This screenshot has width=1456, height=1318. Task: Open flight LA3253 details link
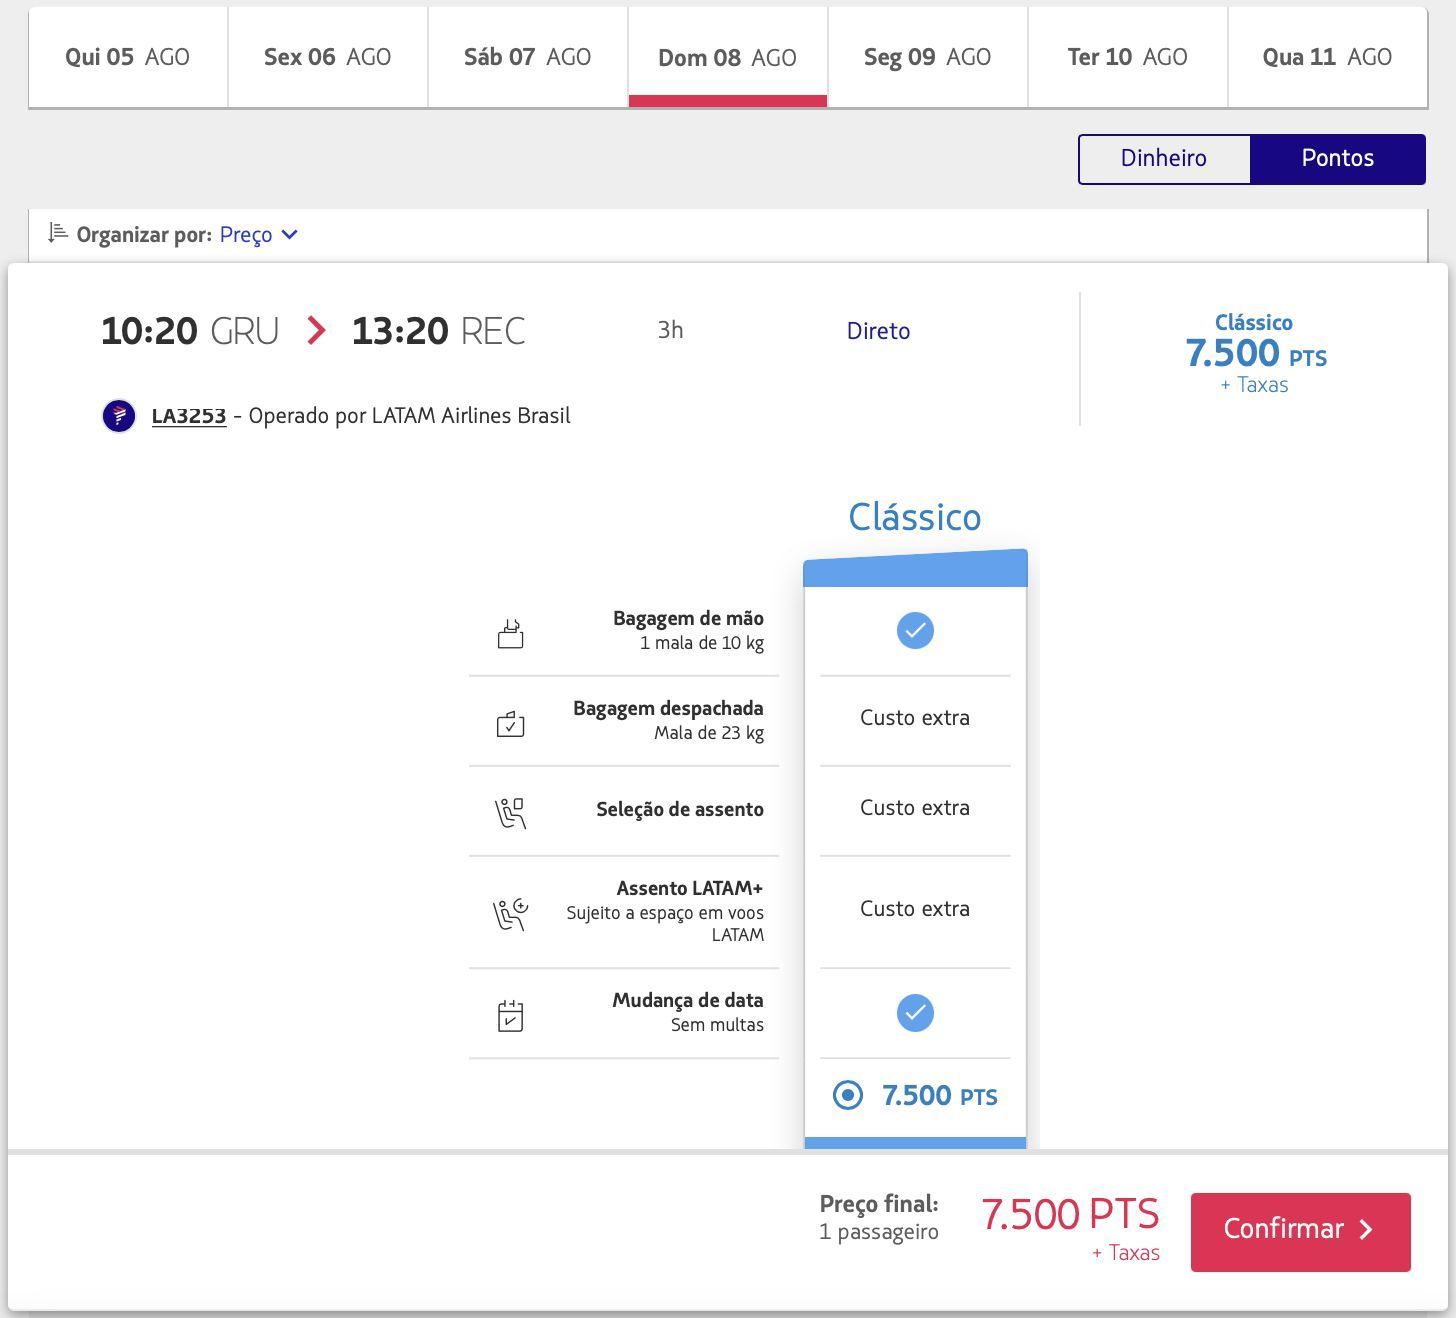coord(189,415)
